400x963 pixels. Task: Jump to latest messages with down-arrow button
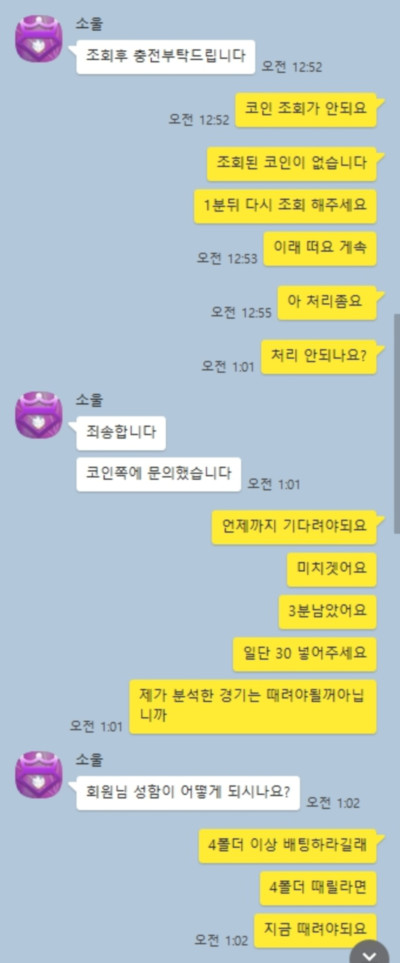(369, 953)
